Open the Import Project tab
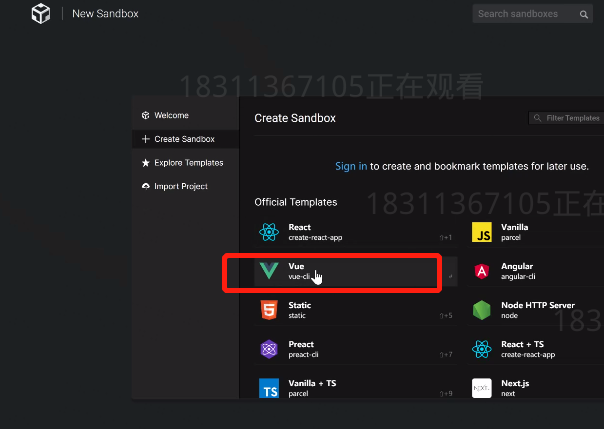 tap(185, 186)
